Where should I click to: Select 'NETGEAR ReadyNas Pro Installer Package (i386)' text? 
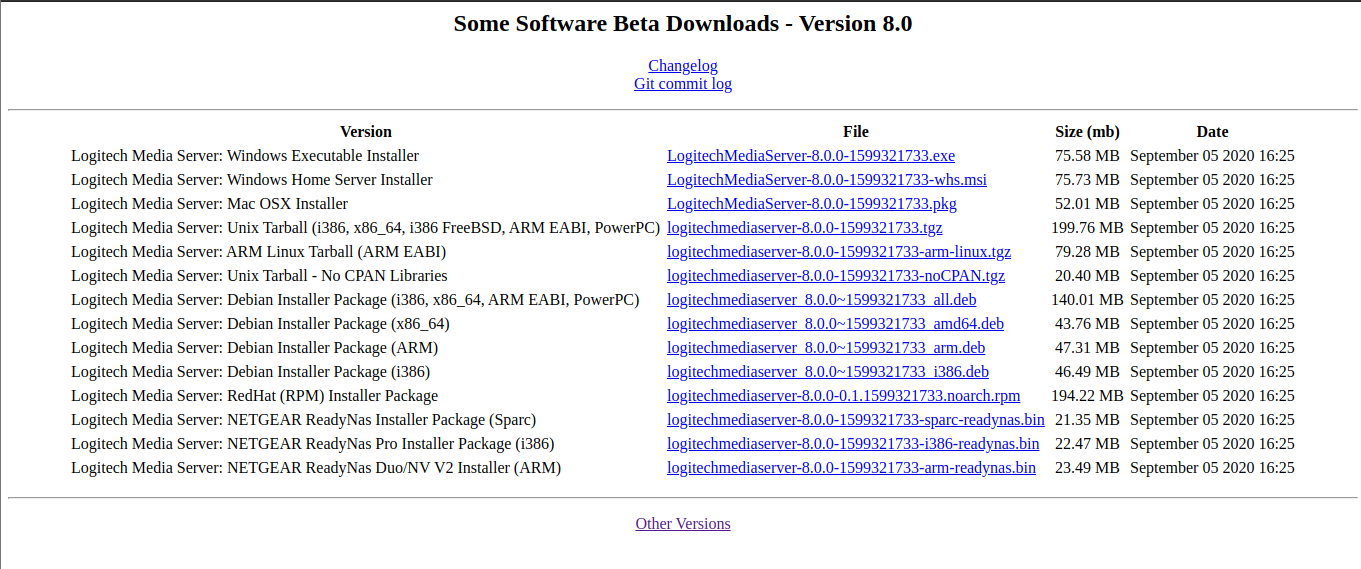(x=390, y=444)
